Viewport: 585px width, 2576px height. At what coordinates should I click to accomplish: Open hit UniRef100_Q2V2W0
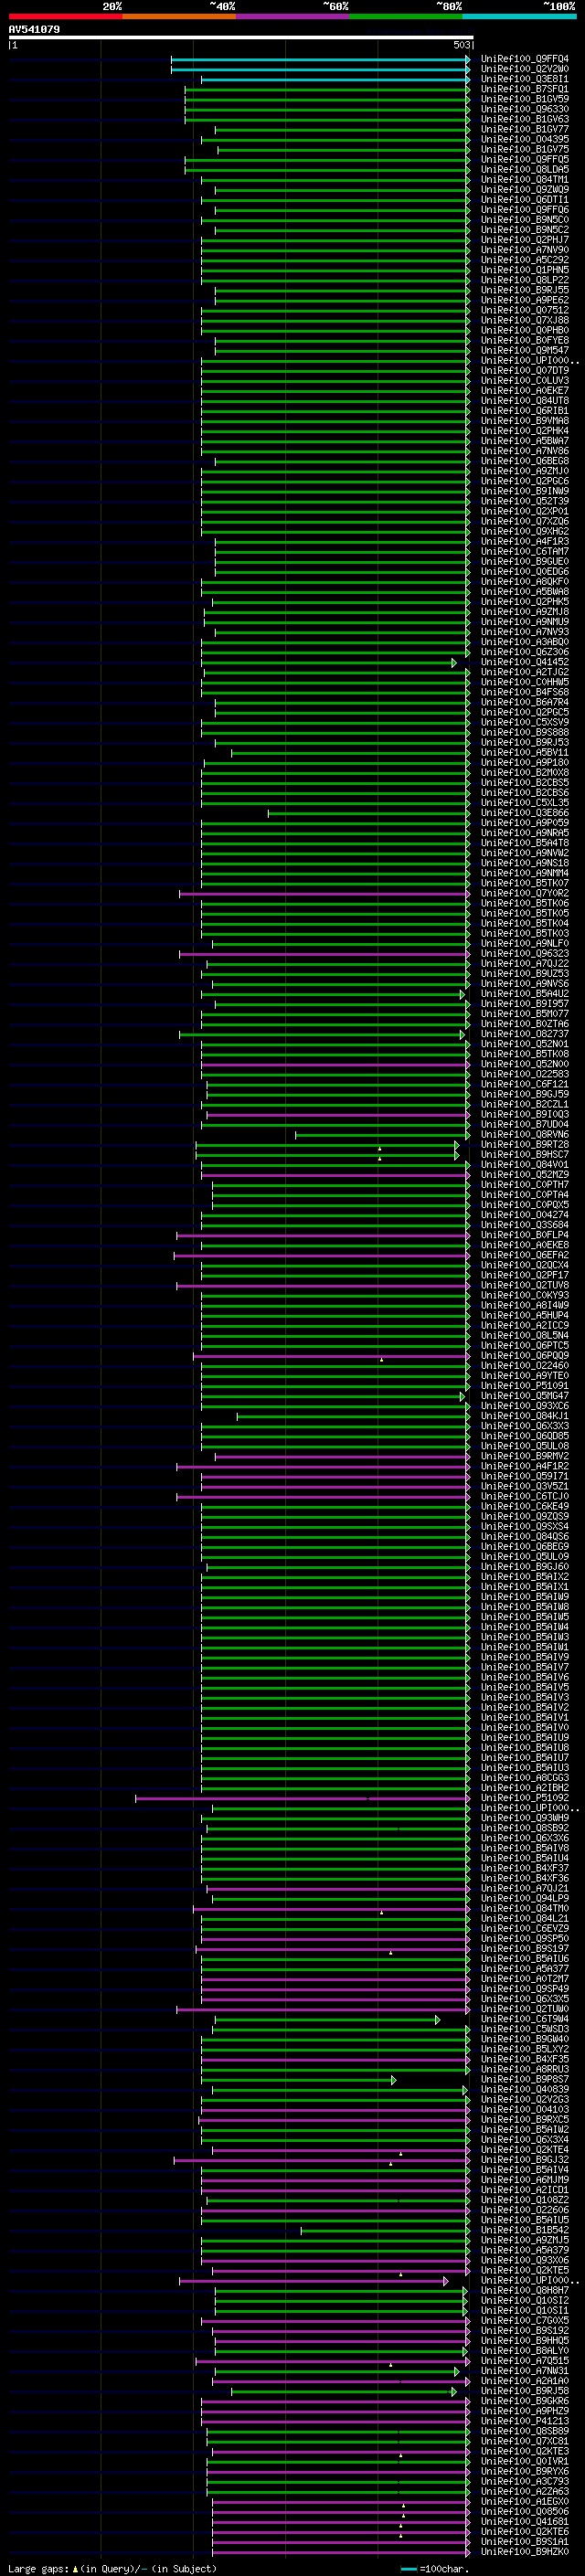524,69
